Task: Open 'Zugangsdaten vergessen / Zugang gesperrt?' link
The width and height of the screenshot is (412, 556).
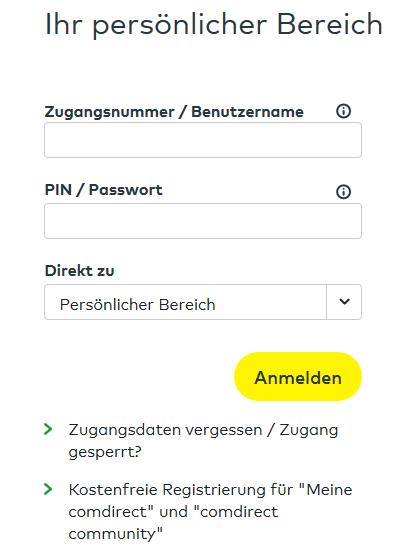Action: (203, 440)
